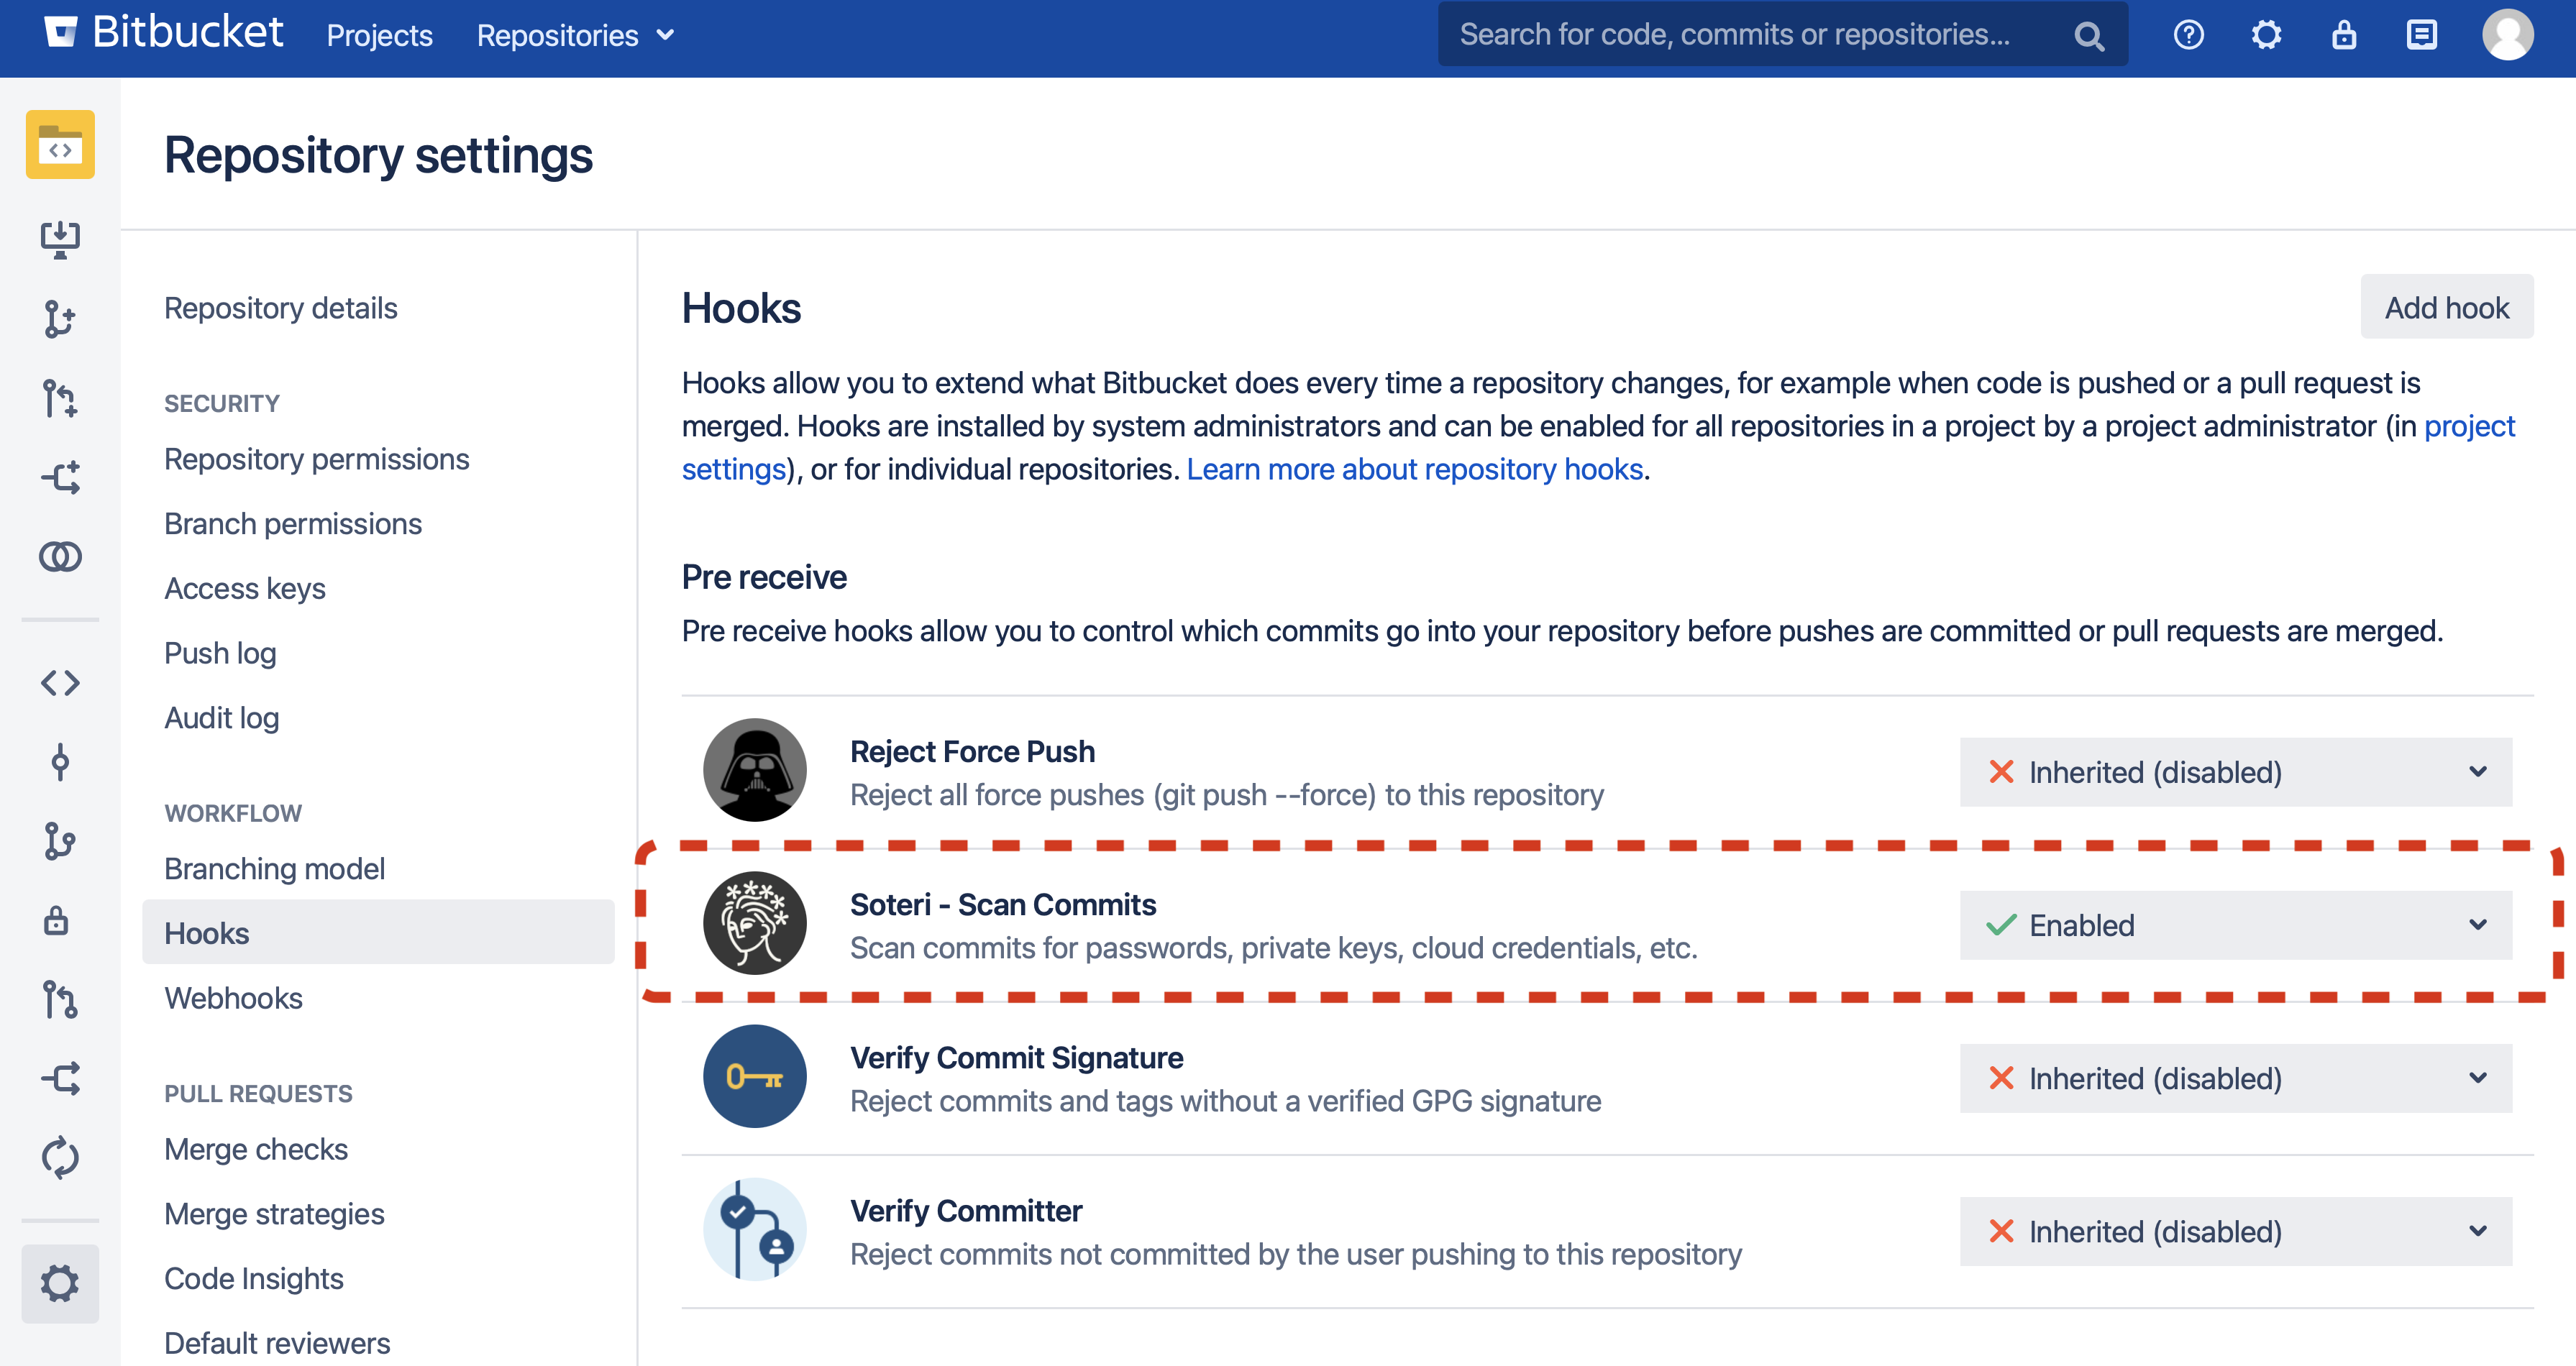Open Verify Committer Inherited dropdown

[2235, 1231]
